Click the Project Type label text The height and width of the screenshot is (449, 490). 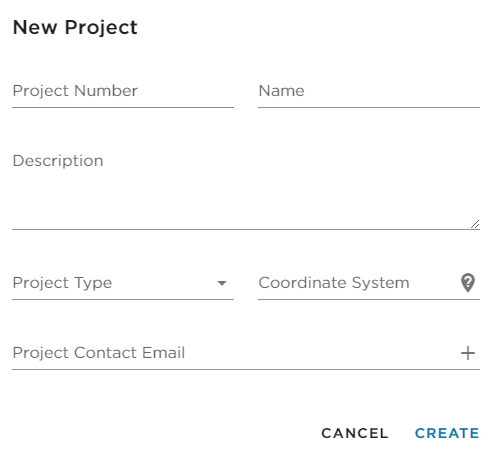point(62,283)
